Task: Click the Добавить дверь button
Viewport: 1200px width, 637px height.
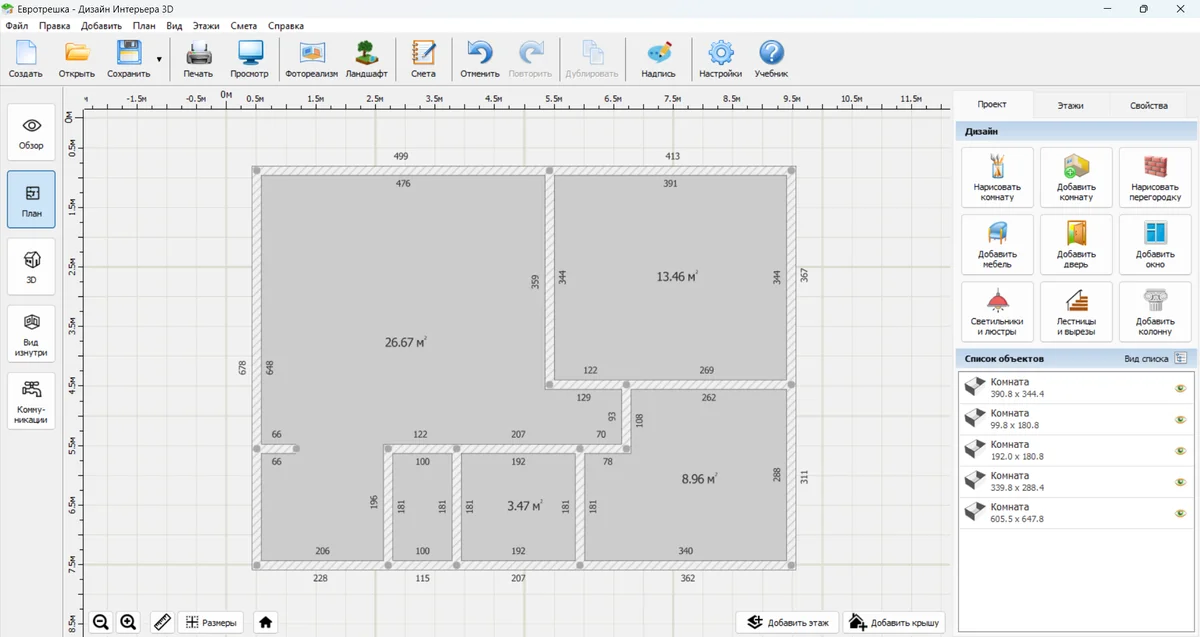Action: 1076,245
